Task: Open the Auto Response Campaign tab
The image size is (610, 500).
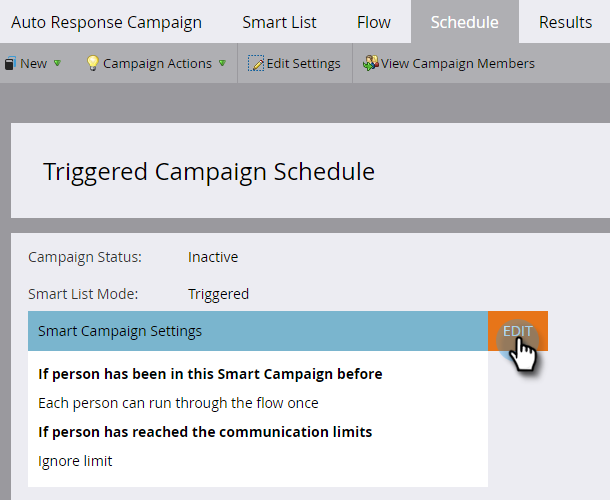Action: click(107, 22)
